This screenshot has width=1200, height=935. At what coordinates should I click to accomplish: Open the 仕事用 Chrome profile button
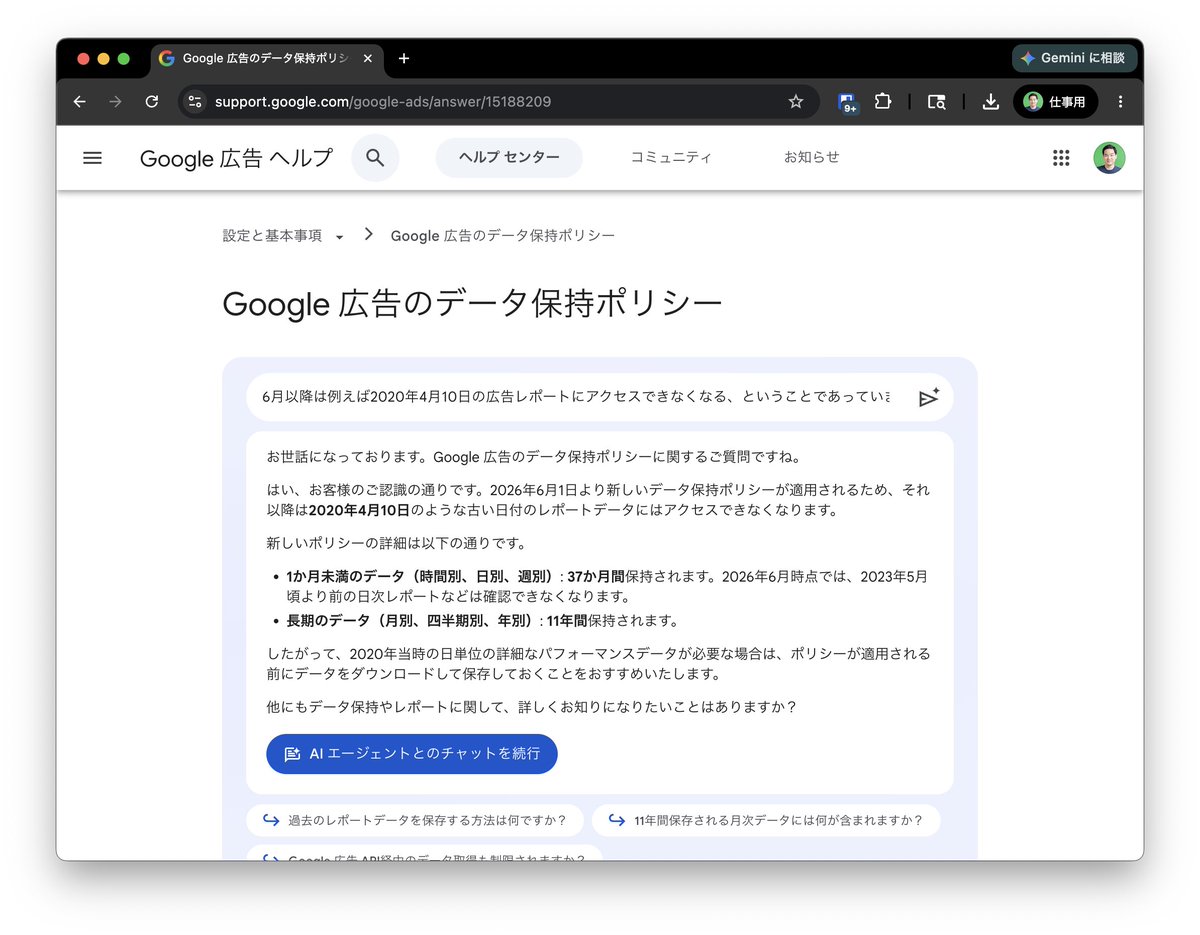click(x=1055, y=101)
